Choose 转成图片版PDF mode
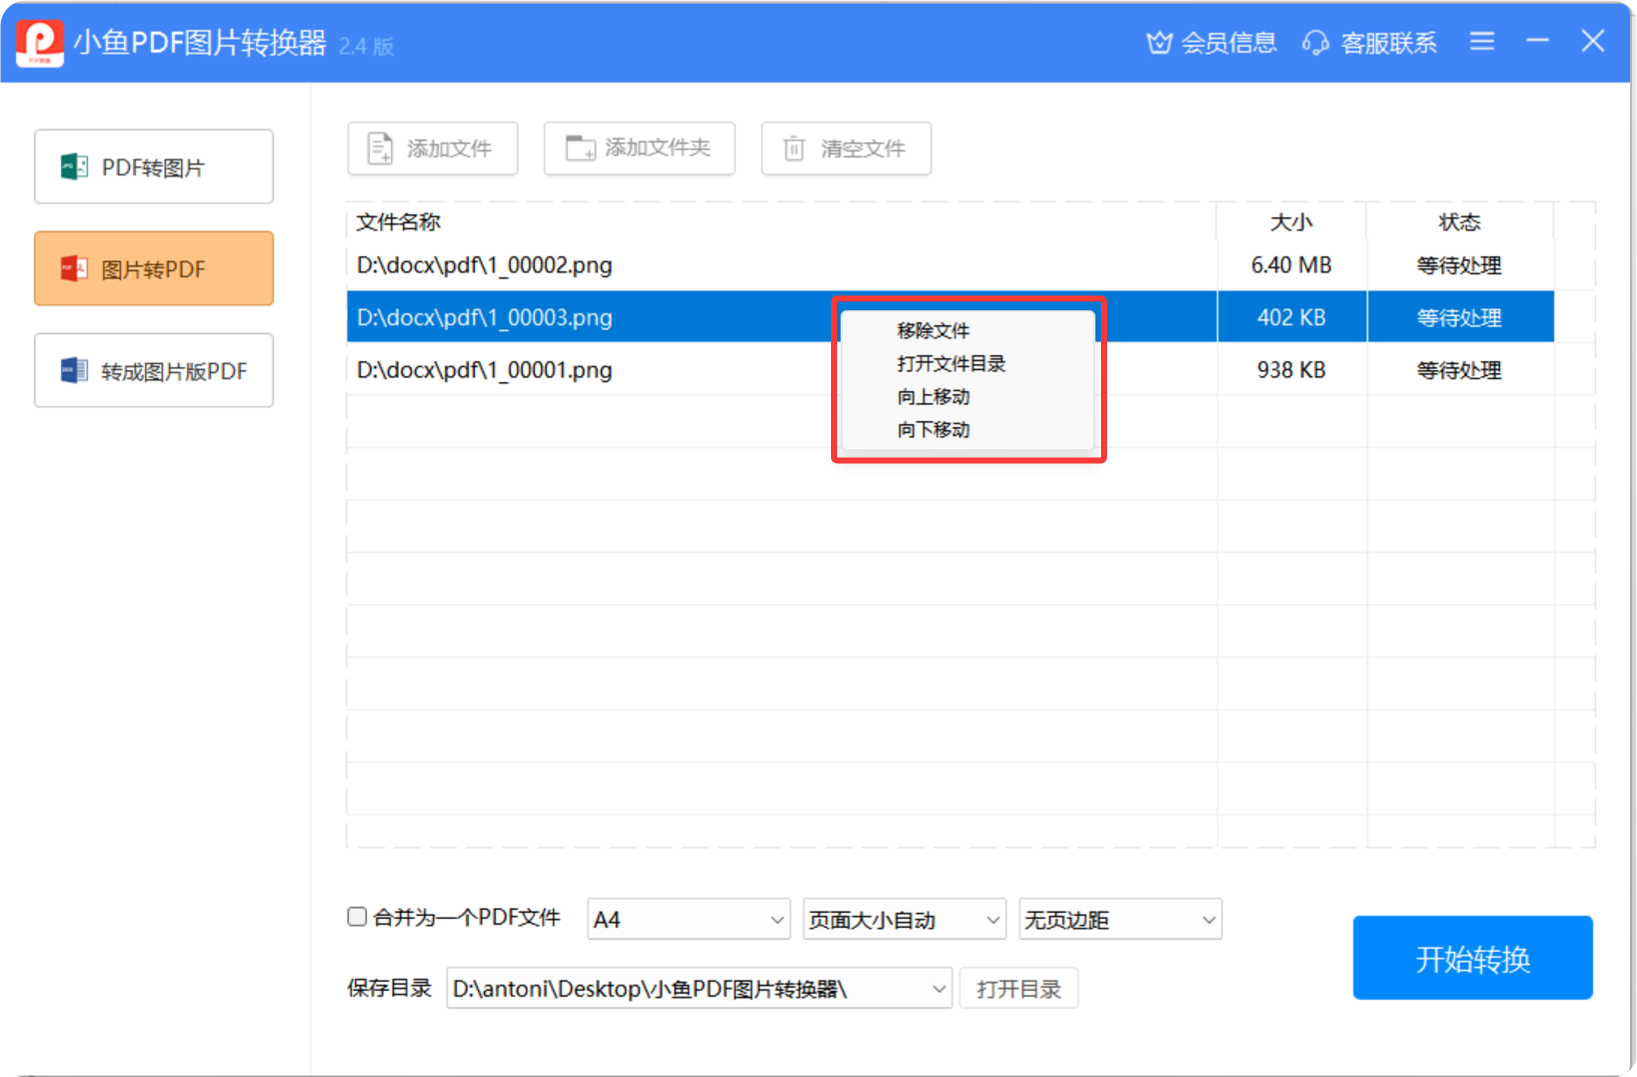Viewport: 1637px width, 1077px height. (x=154, y=371)
